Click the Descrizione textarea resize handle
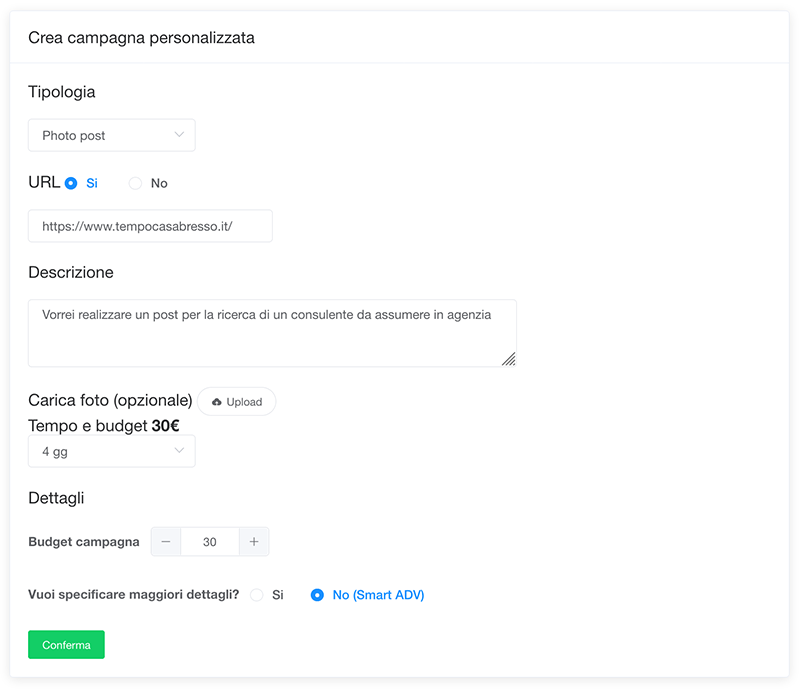This screenshot has height=693, width=800. (x=509, y=359)
